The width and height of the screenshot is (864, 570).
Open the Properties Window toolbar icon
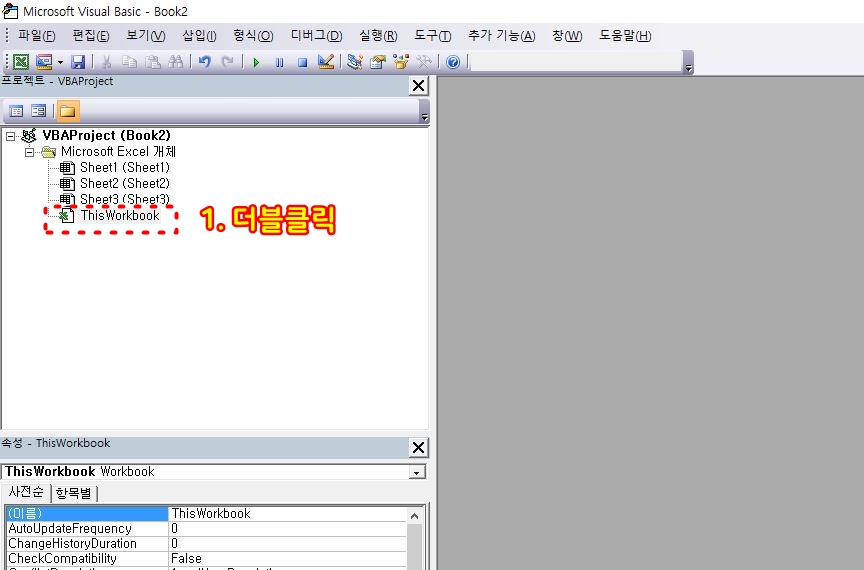[x=378, y=62]
